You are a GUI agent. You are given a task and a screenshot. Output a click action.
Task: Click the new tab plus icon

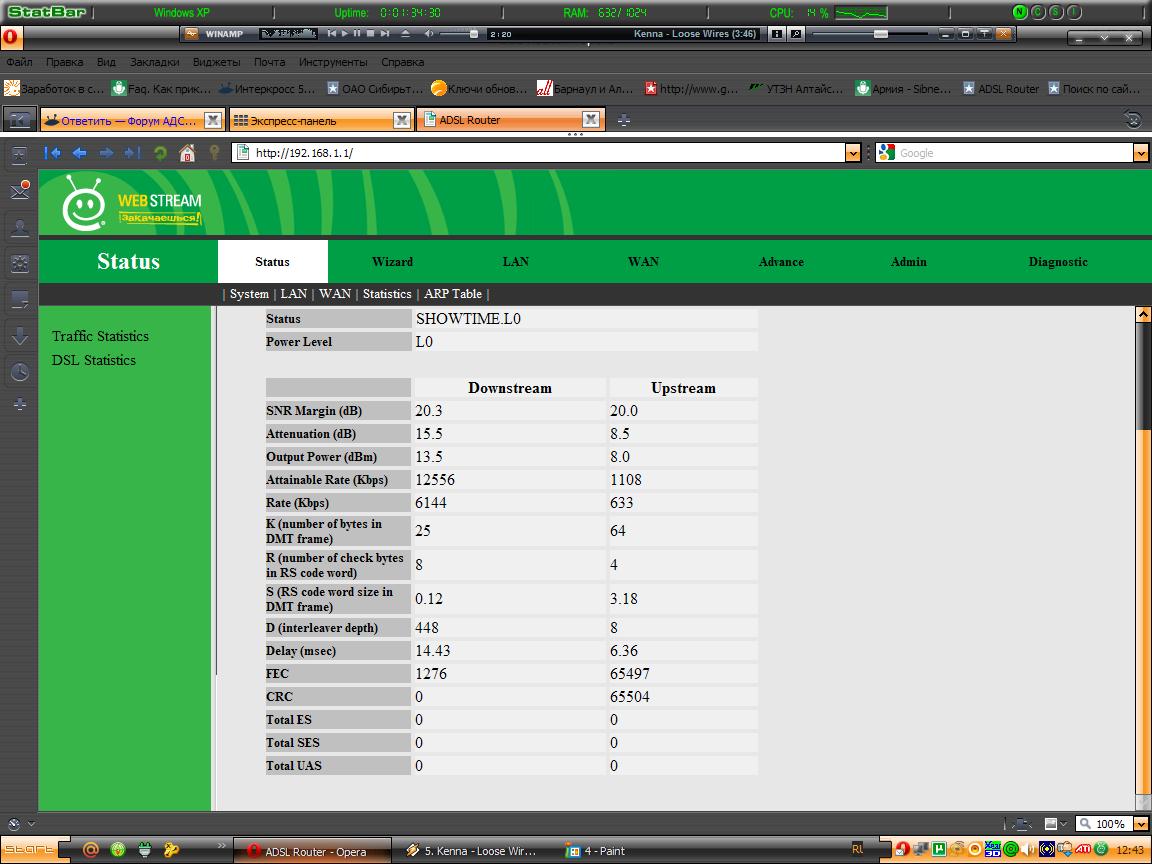tap(623, 120)
